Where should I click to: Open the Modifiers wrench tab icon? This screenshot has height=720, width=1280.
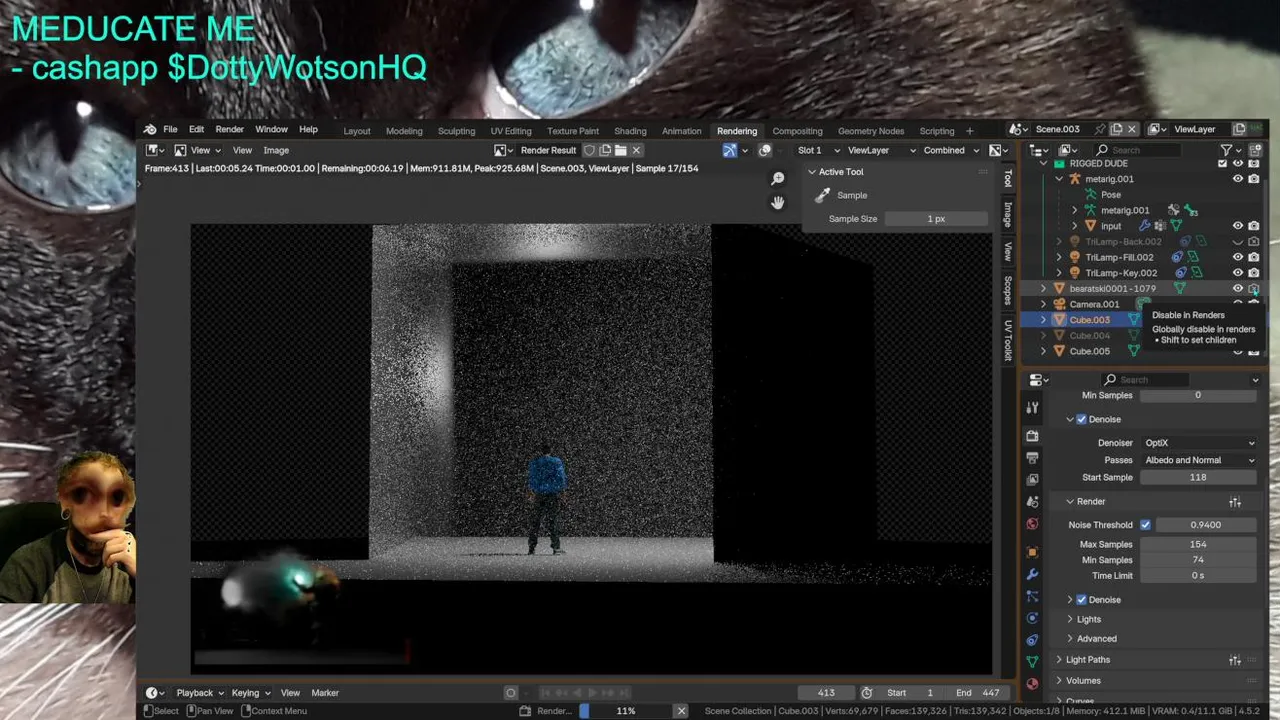(x=1032, y=574)
